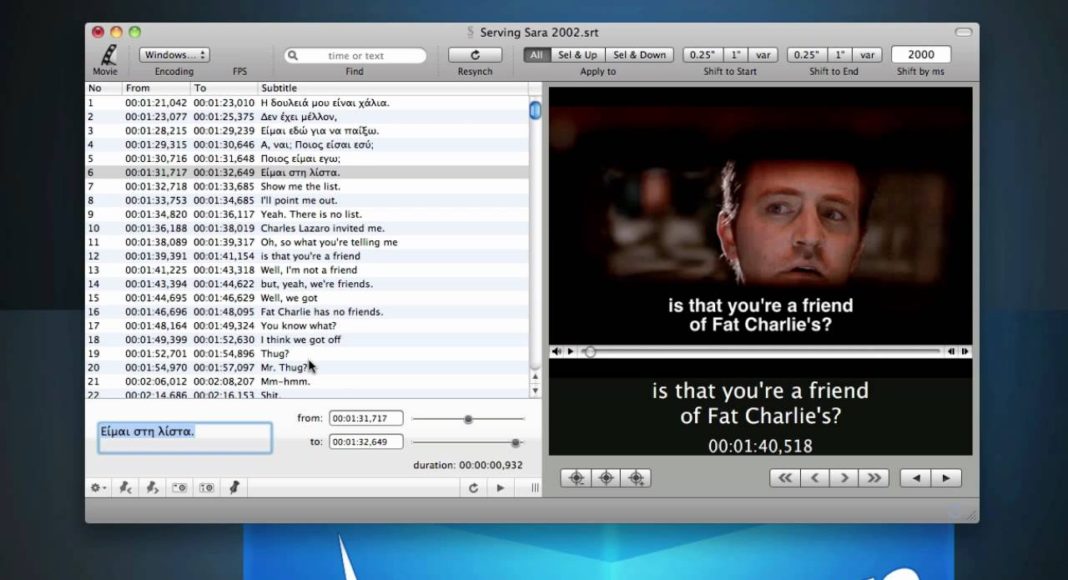Screen dimensions: 1068x580
Task: Click the Resynch refresh button
Action: pyautogui.click(x=475, y=55)
